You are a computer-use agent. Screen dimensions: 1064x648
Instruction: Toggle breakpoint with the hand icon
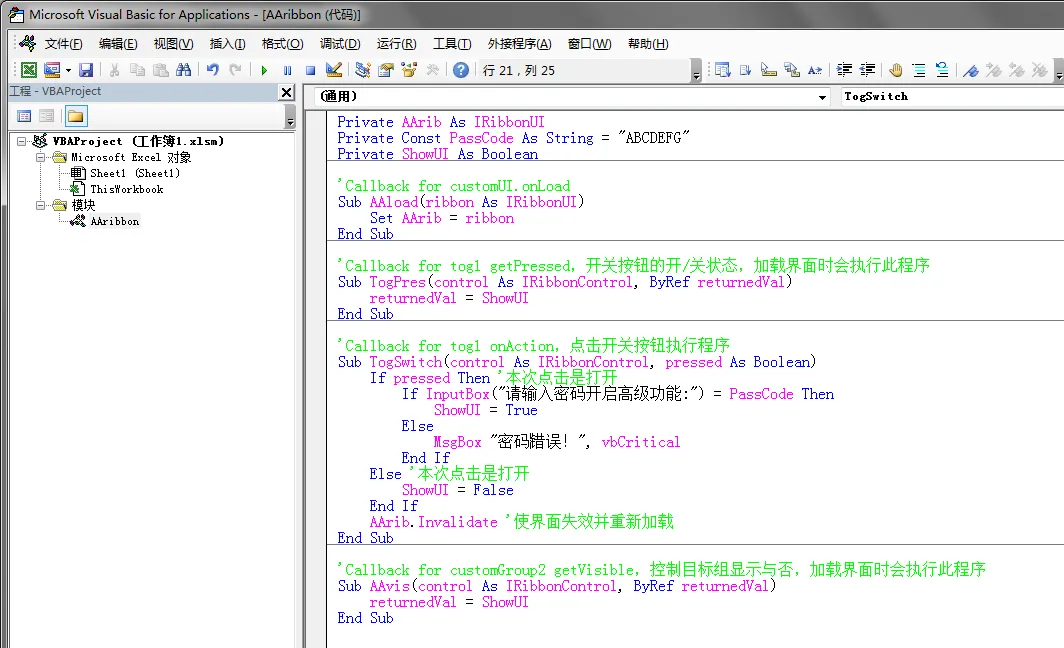[x=896, y=70]
